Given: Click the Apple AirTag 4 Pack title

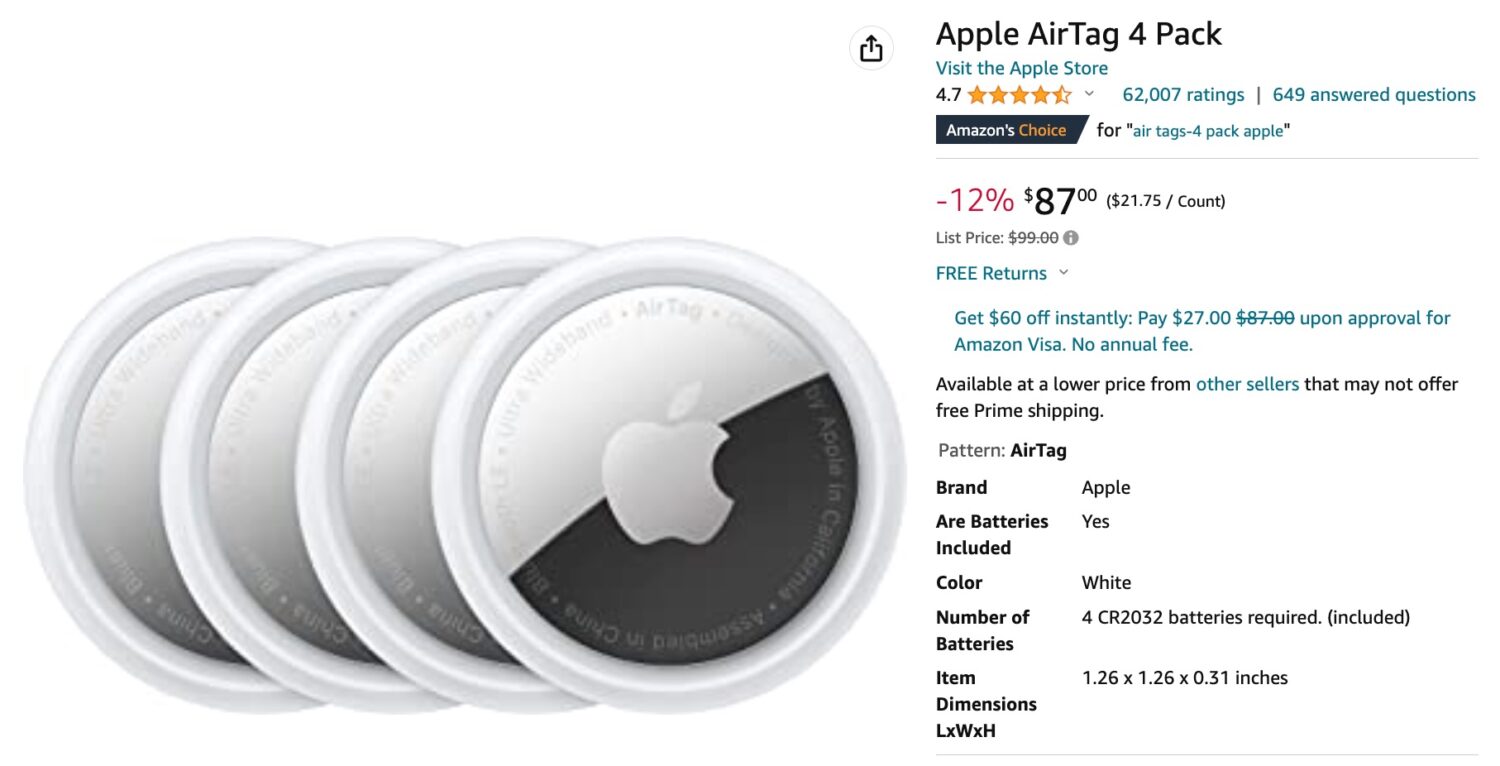Looking at the screenshot, I should coord(1078,33).
